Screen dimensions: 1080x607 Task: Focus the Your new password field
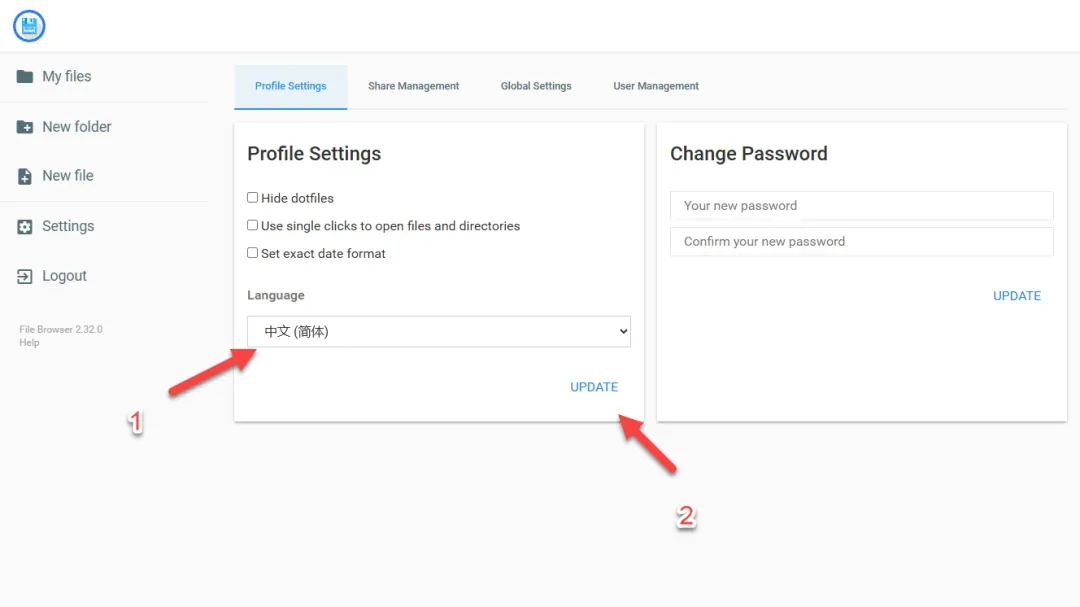[x=862, y=205]
